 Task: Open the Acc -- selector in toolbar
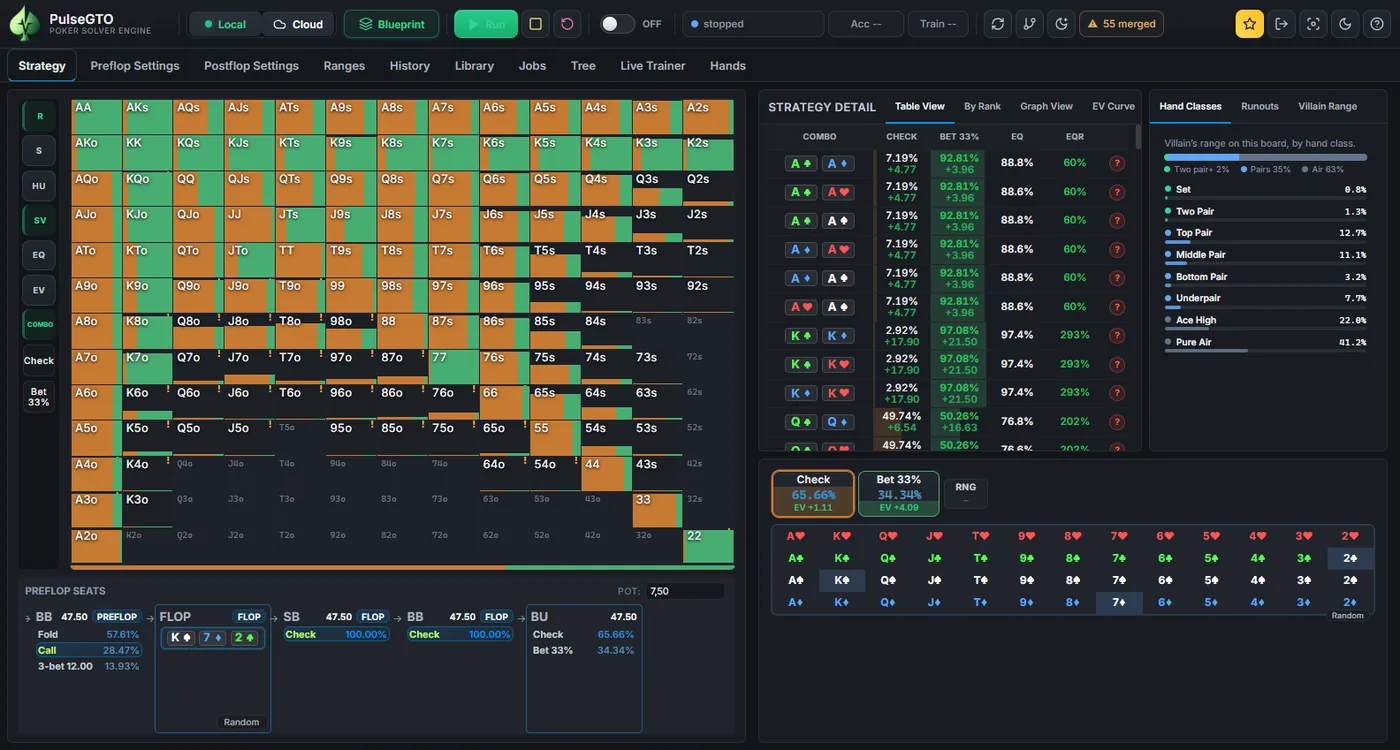pos(866,24)
